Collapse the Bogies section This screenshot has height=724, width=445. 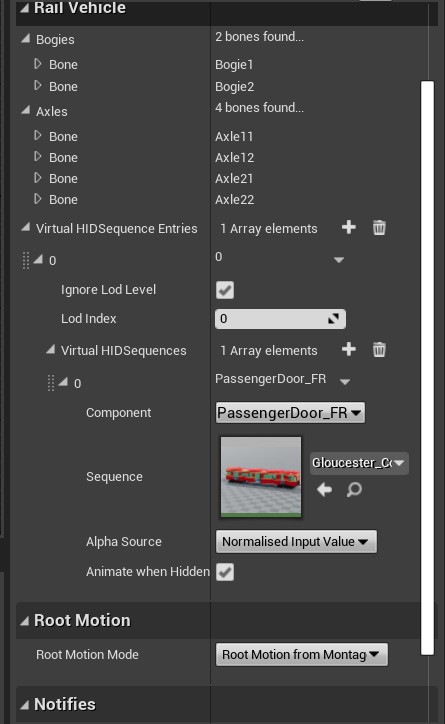point(26,39)
